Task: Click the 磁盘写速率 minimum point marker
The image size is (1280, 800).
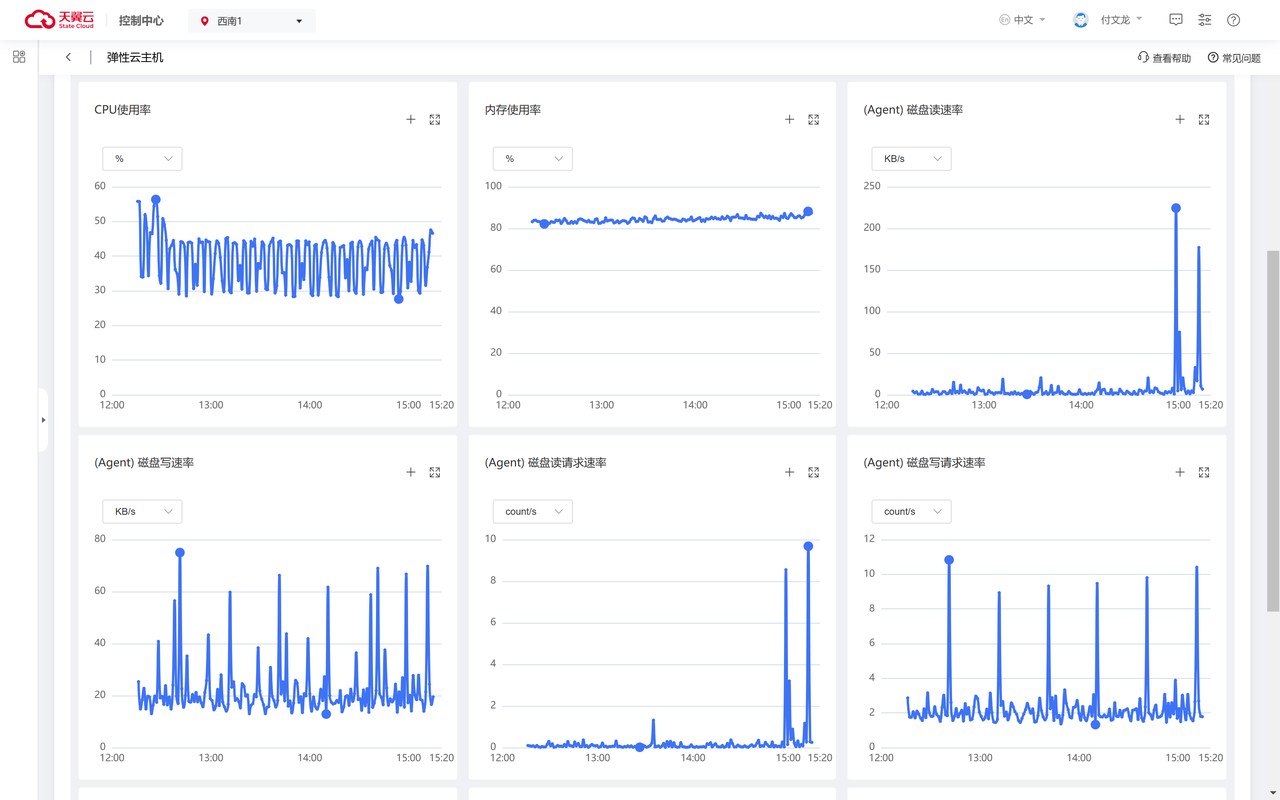Action: tap(326, 714)
